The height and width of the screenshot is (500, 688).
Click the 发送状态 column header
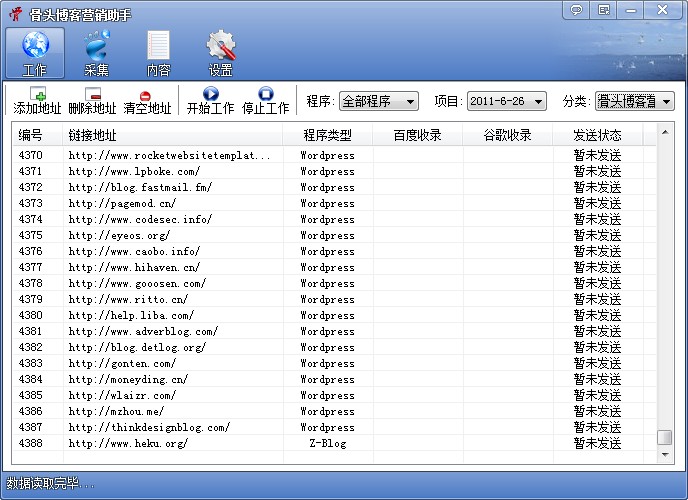pos(597,135)
